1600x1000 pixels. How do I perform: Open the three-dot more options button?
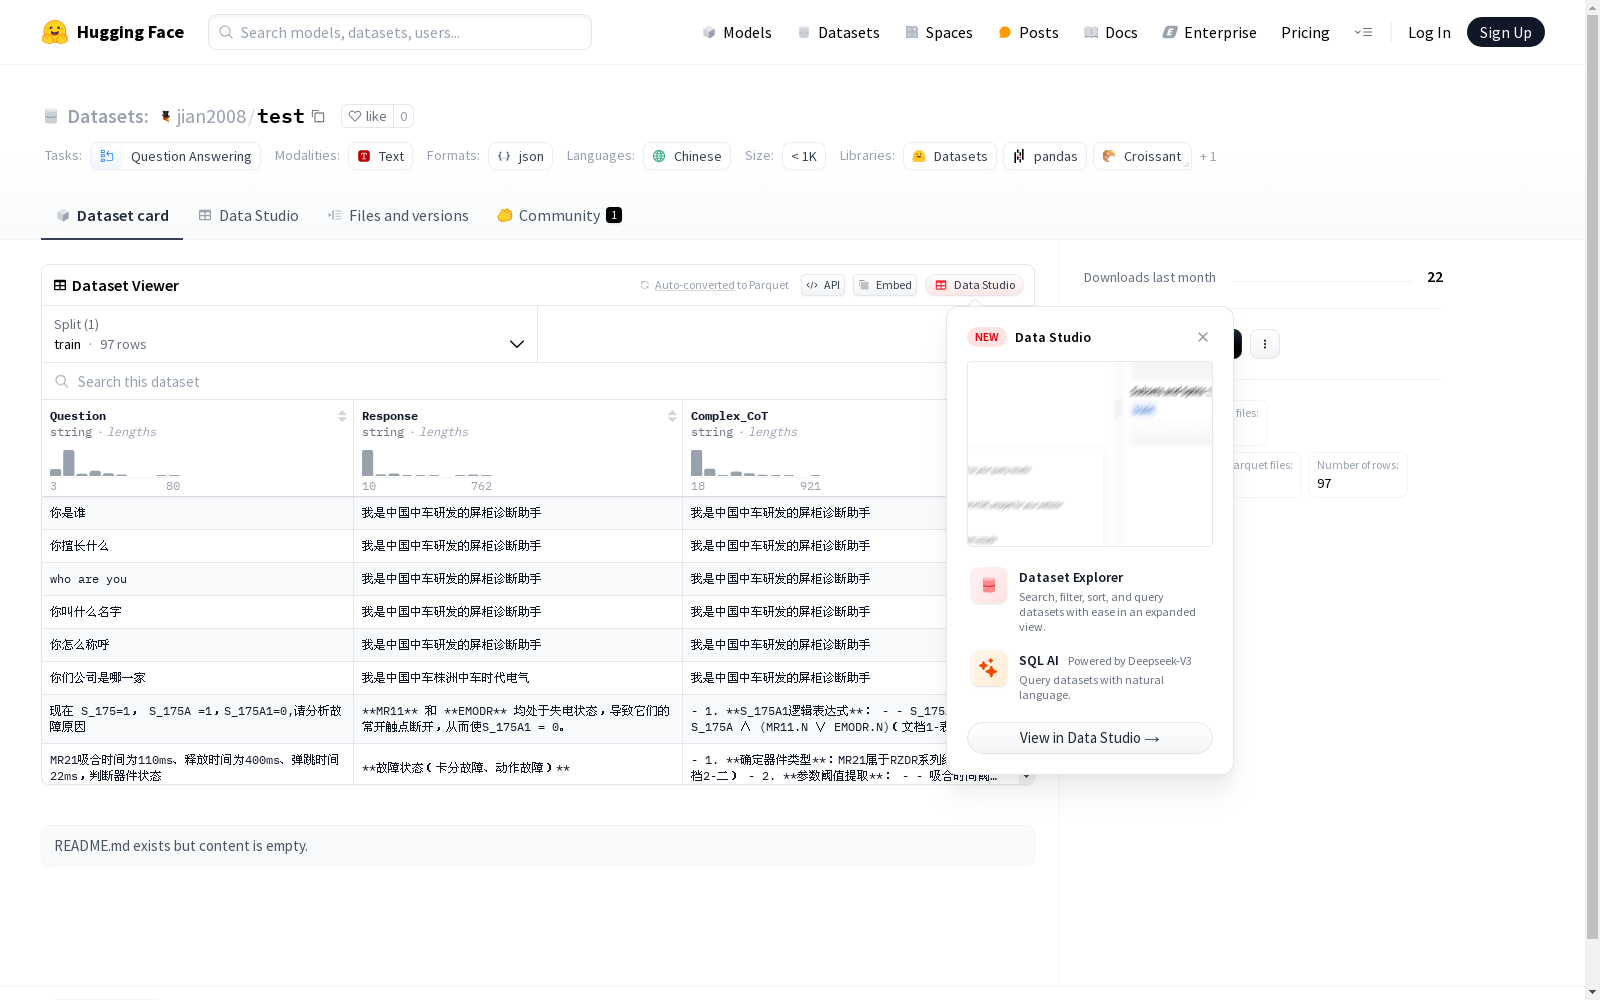tap(1265, 344)
